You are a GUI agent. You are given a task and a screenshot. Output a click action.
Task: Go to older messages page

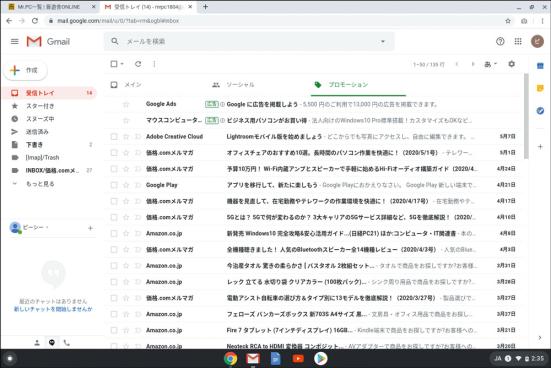point(473,64)
